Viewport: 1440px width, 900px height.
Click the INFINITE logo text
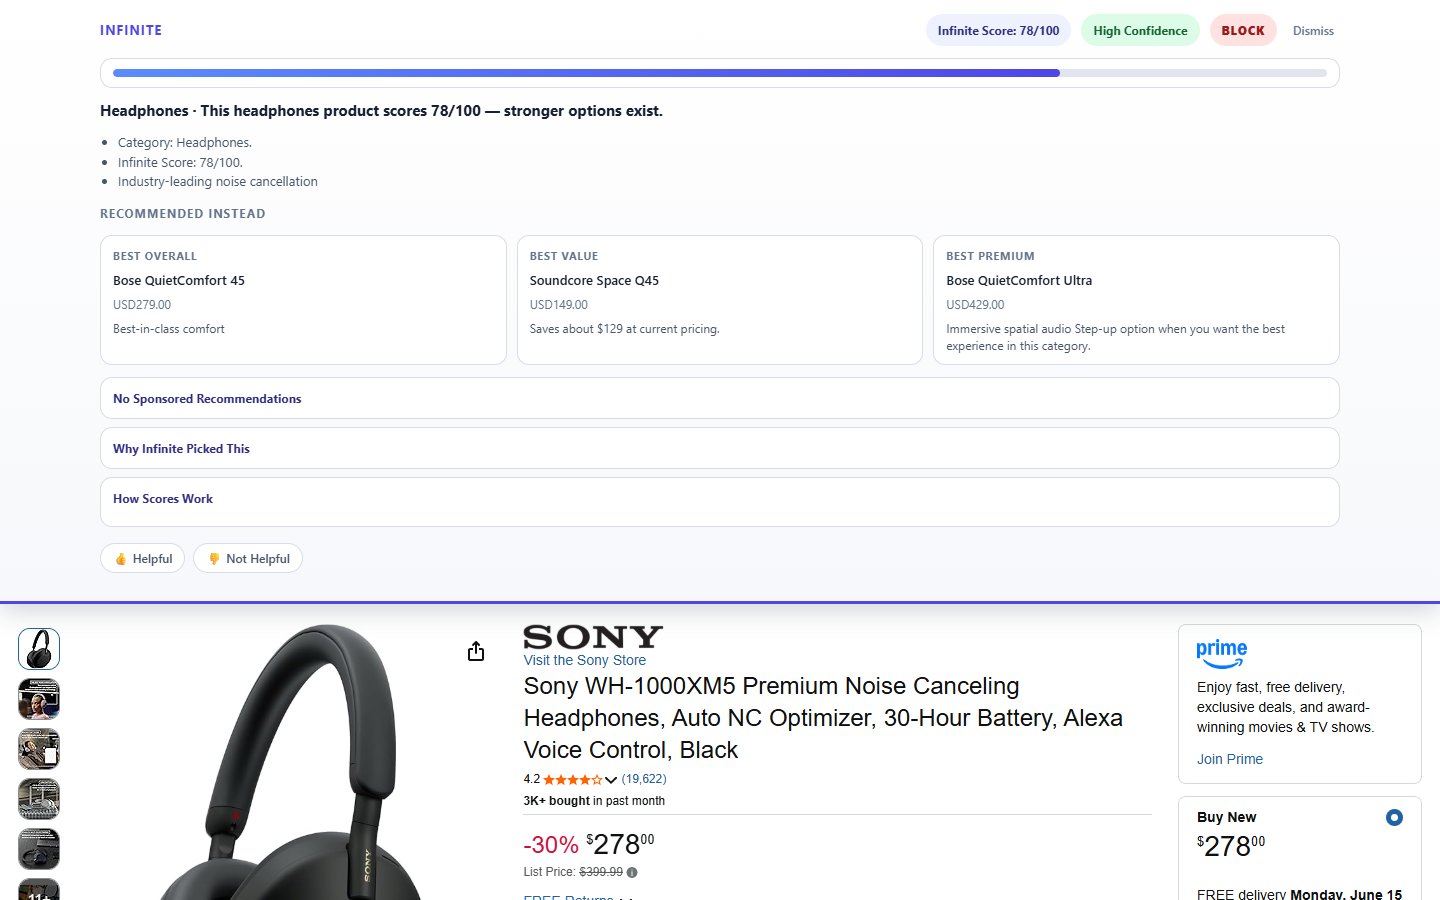click(131, 30)
